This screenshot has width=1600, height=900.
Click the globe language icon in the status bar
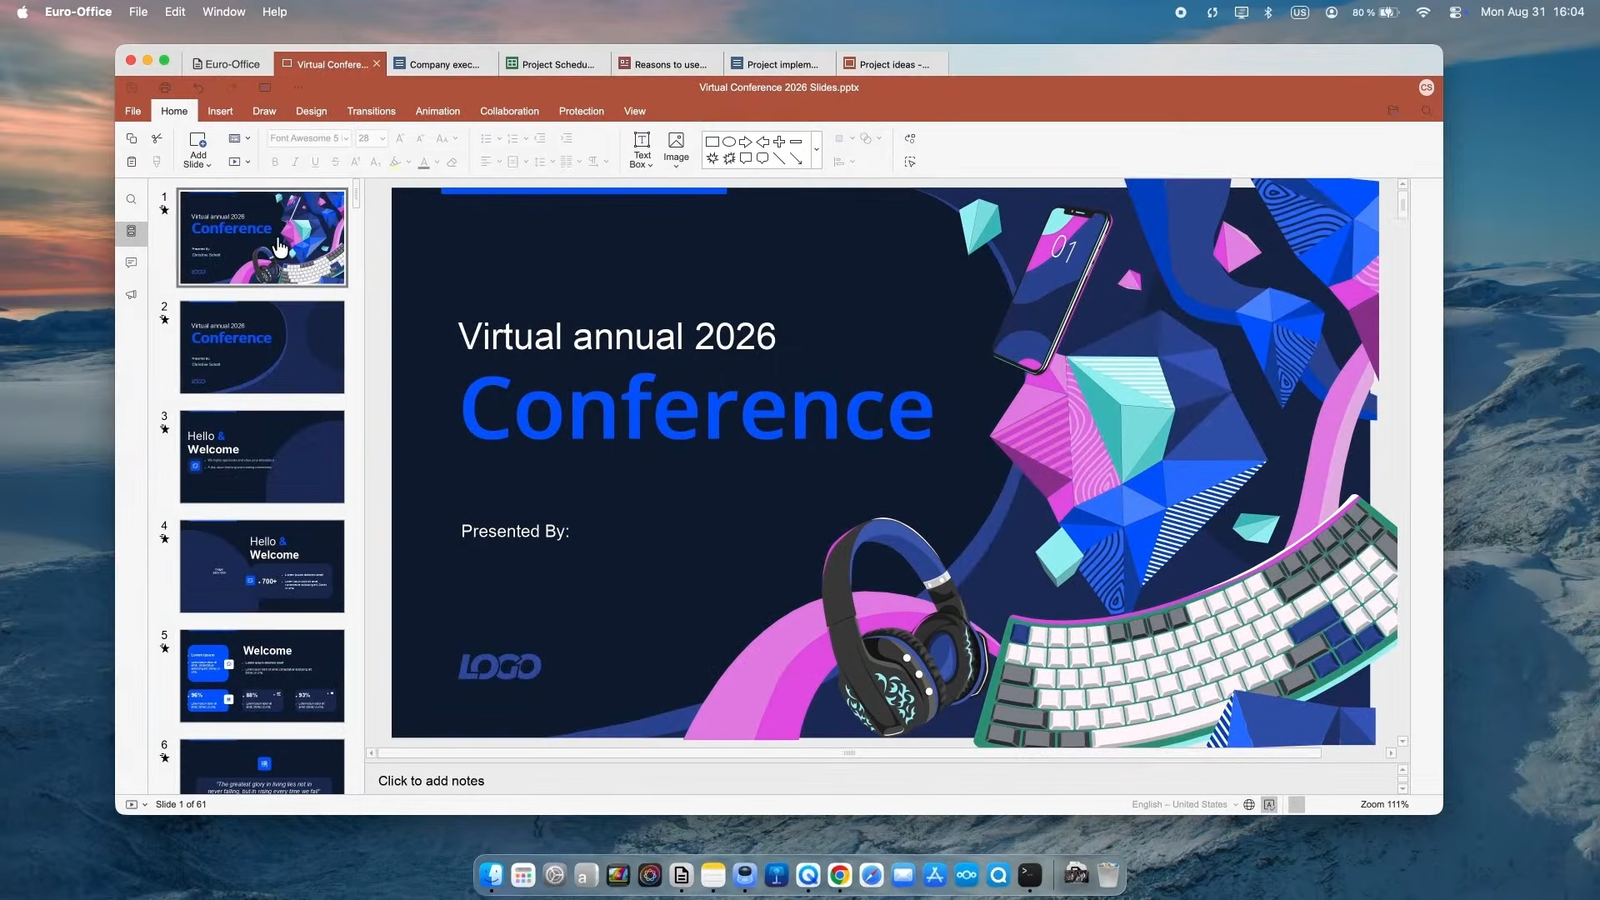[x=1249, y=805]
